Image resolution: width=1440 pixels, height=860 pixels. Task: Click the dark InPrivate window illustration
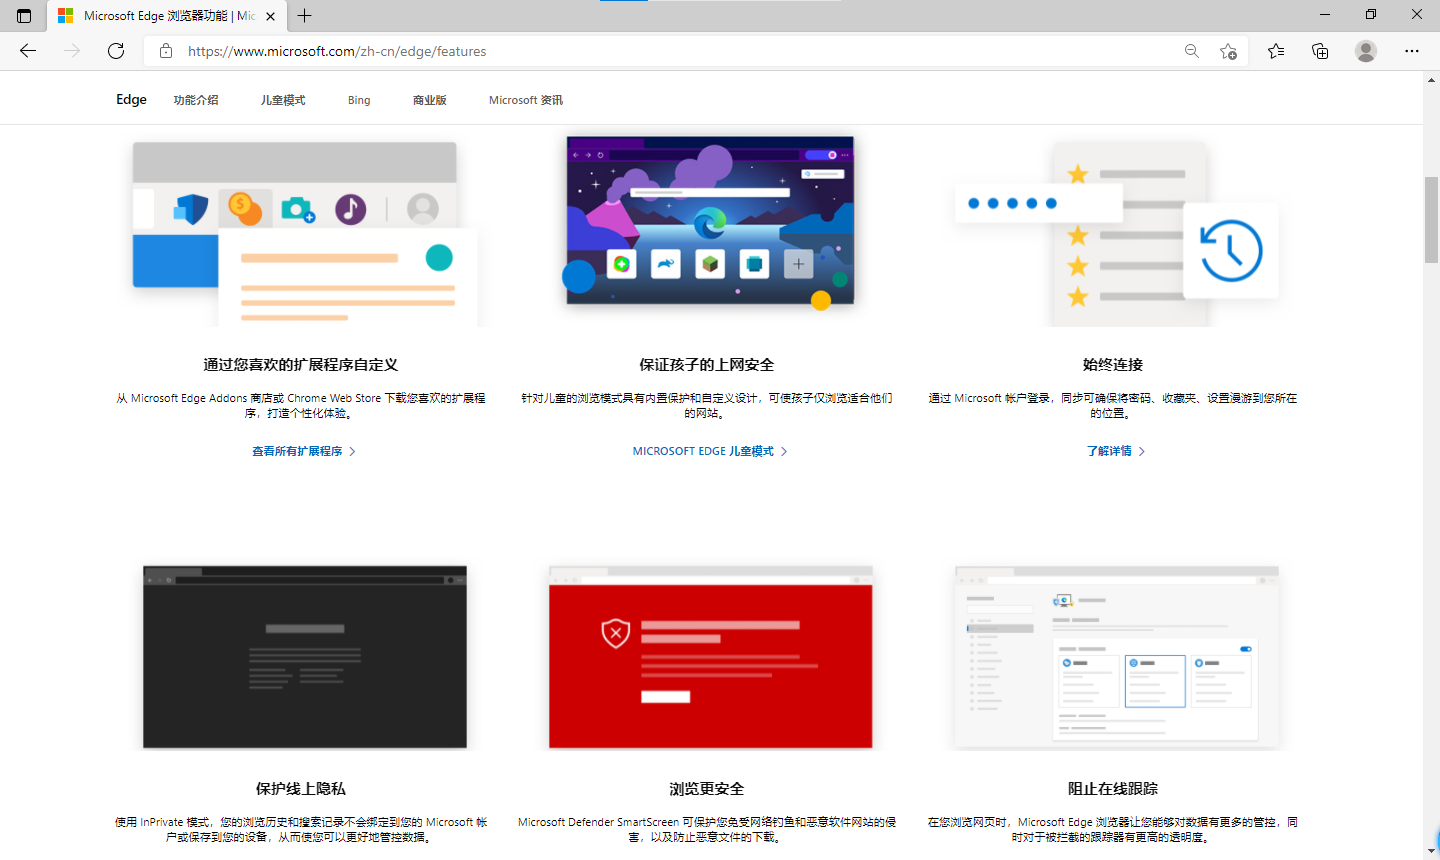coord(305,657)
